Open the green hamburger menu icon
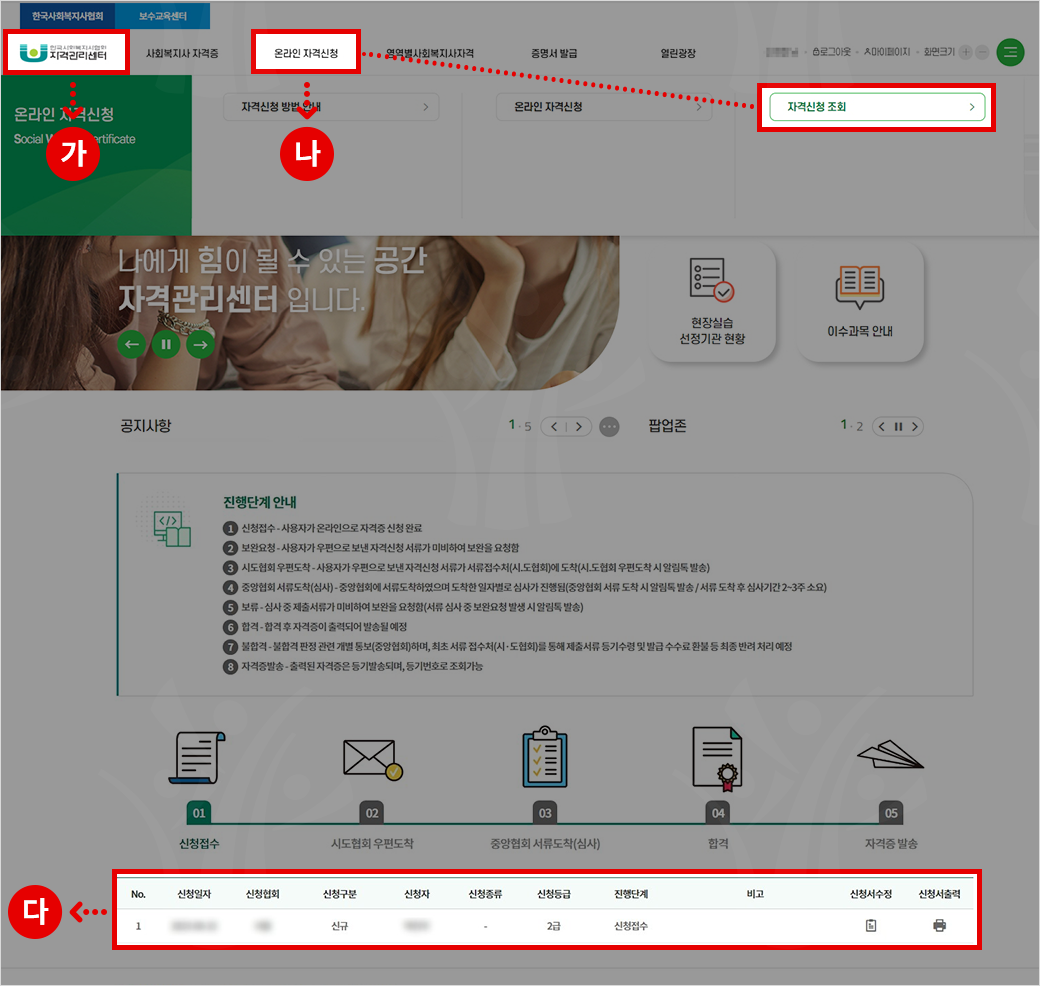The height and width of the screenshot is (986, 1040). pyautogui.click(x=1010, y=53)
